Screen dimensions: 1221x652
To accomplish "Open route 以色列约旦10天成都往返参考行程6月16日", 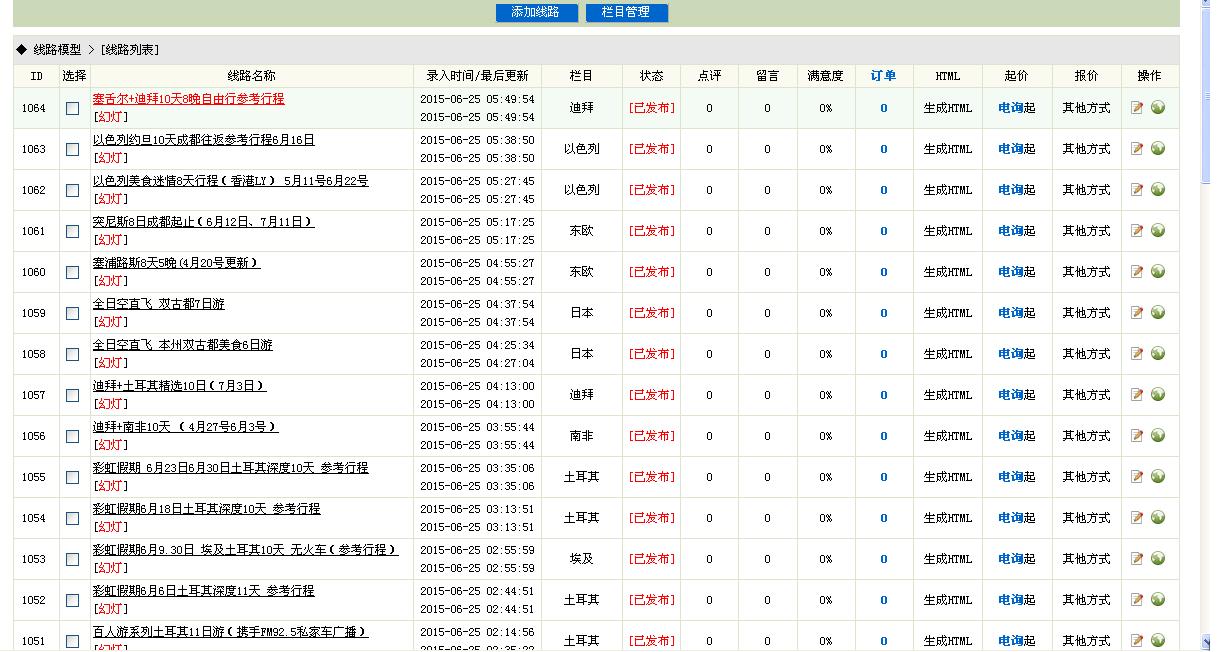I will 204,140.
